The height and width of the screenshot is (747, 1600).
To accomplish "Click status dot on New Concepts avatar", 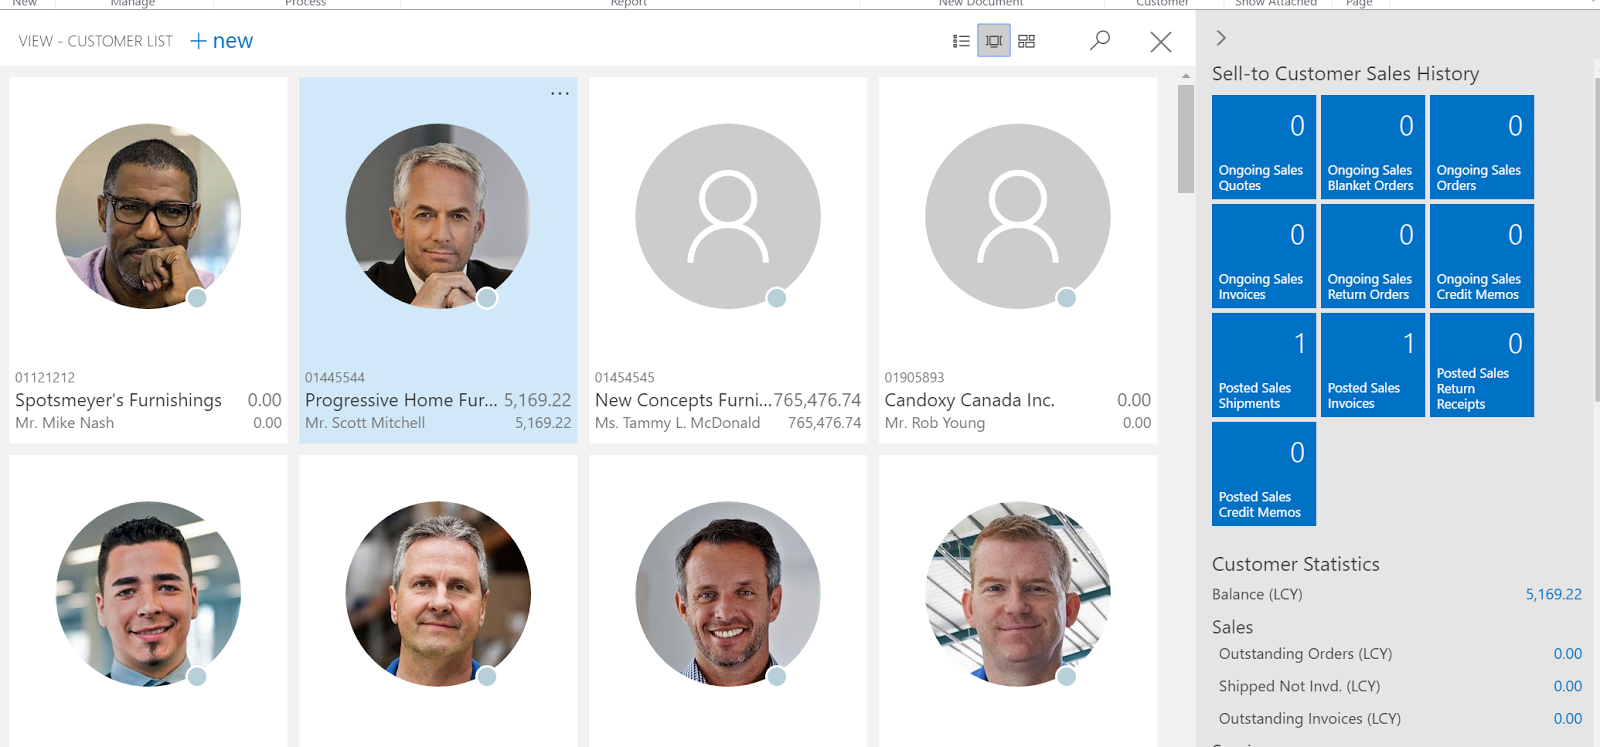I will click(777, 298).
